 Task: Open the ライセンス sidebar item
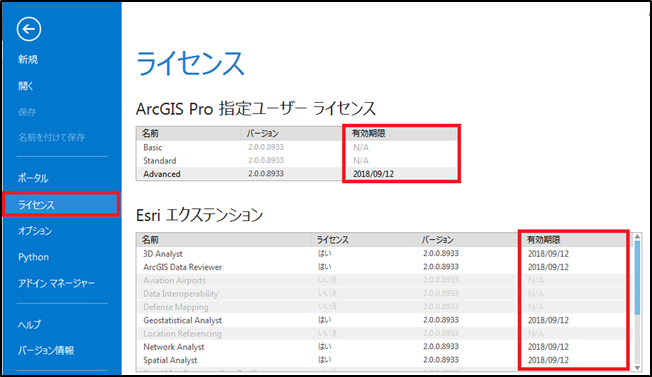[x=61, y=205]
